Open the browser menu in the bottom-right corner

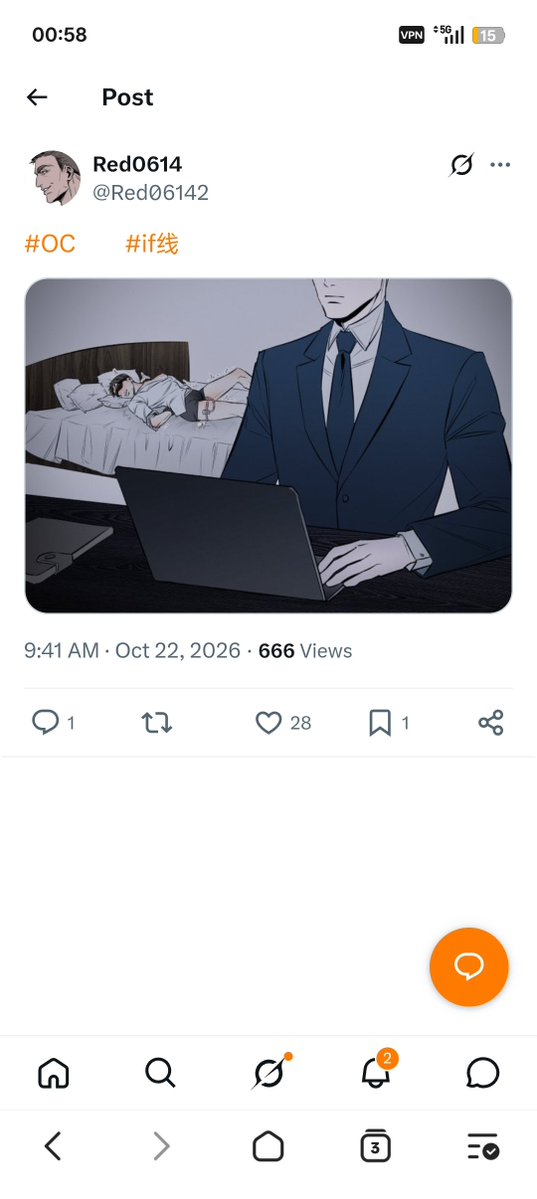(x=483, y=1146)
